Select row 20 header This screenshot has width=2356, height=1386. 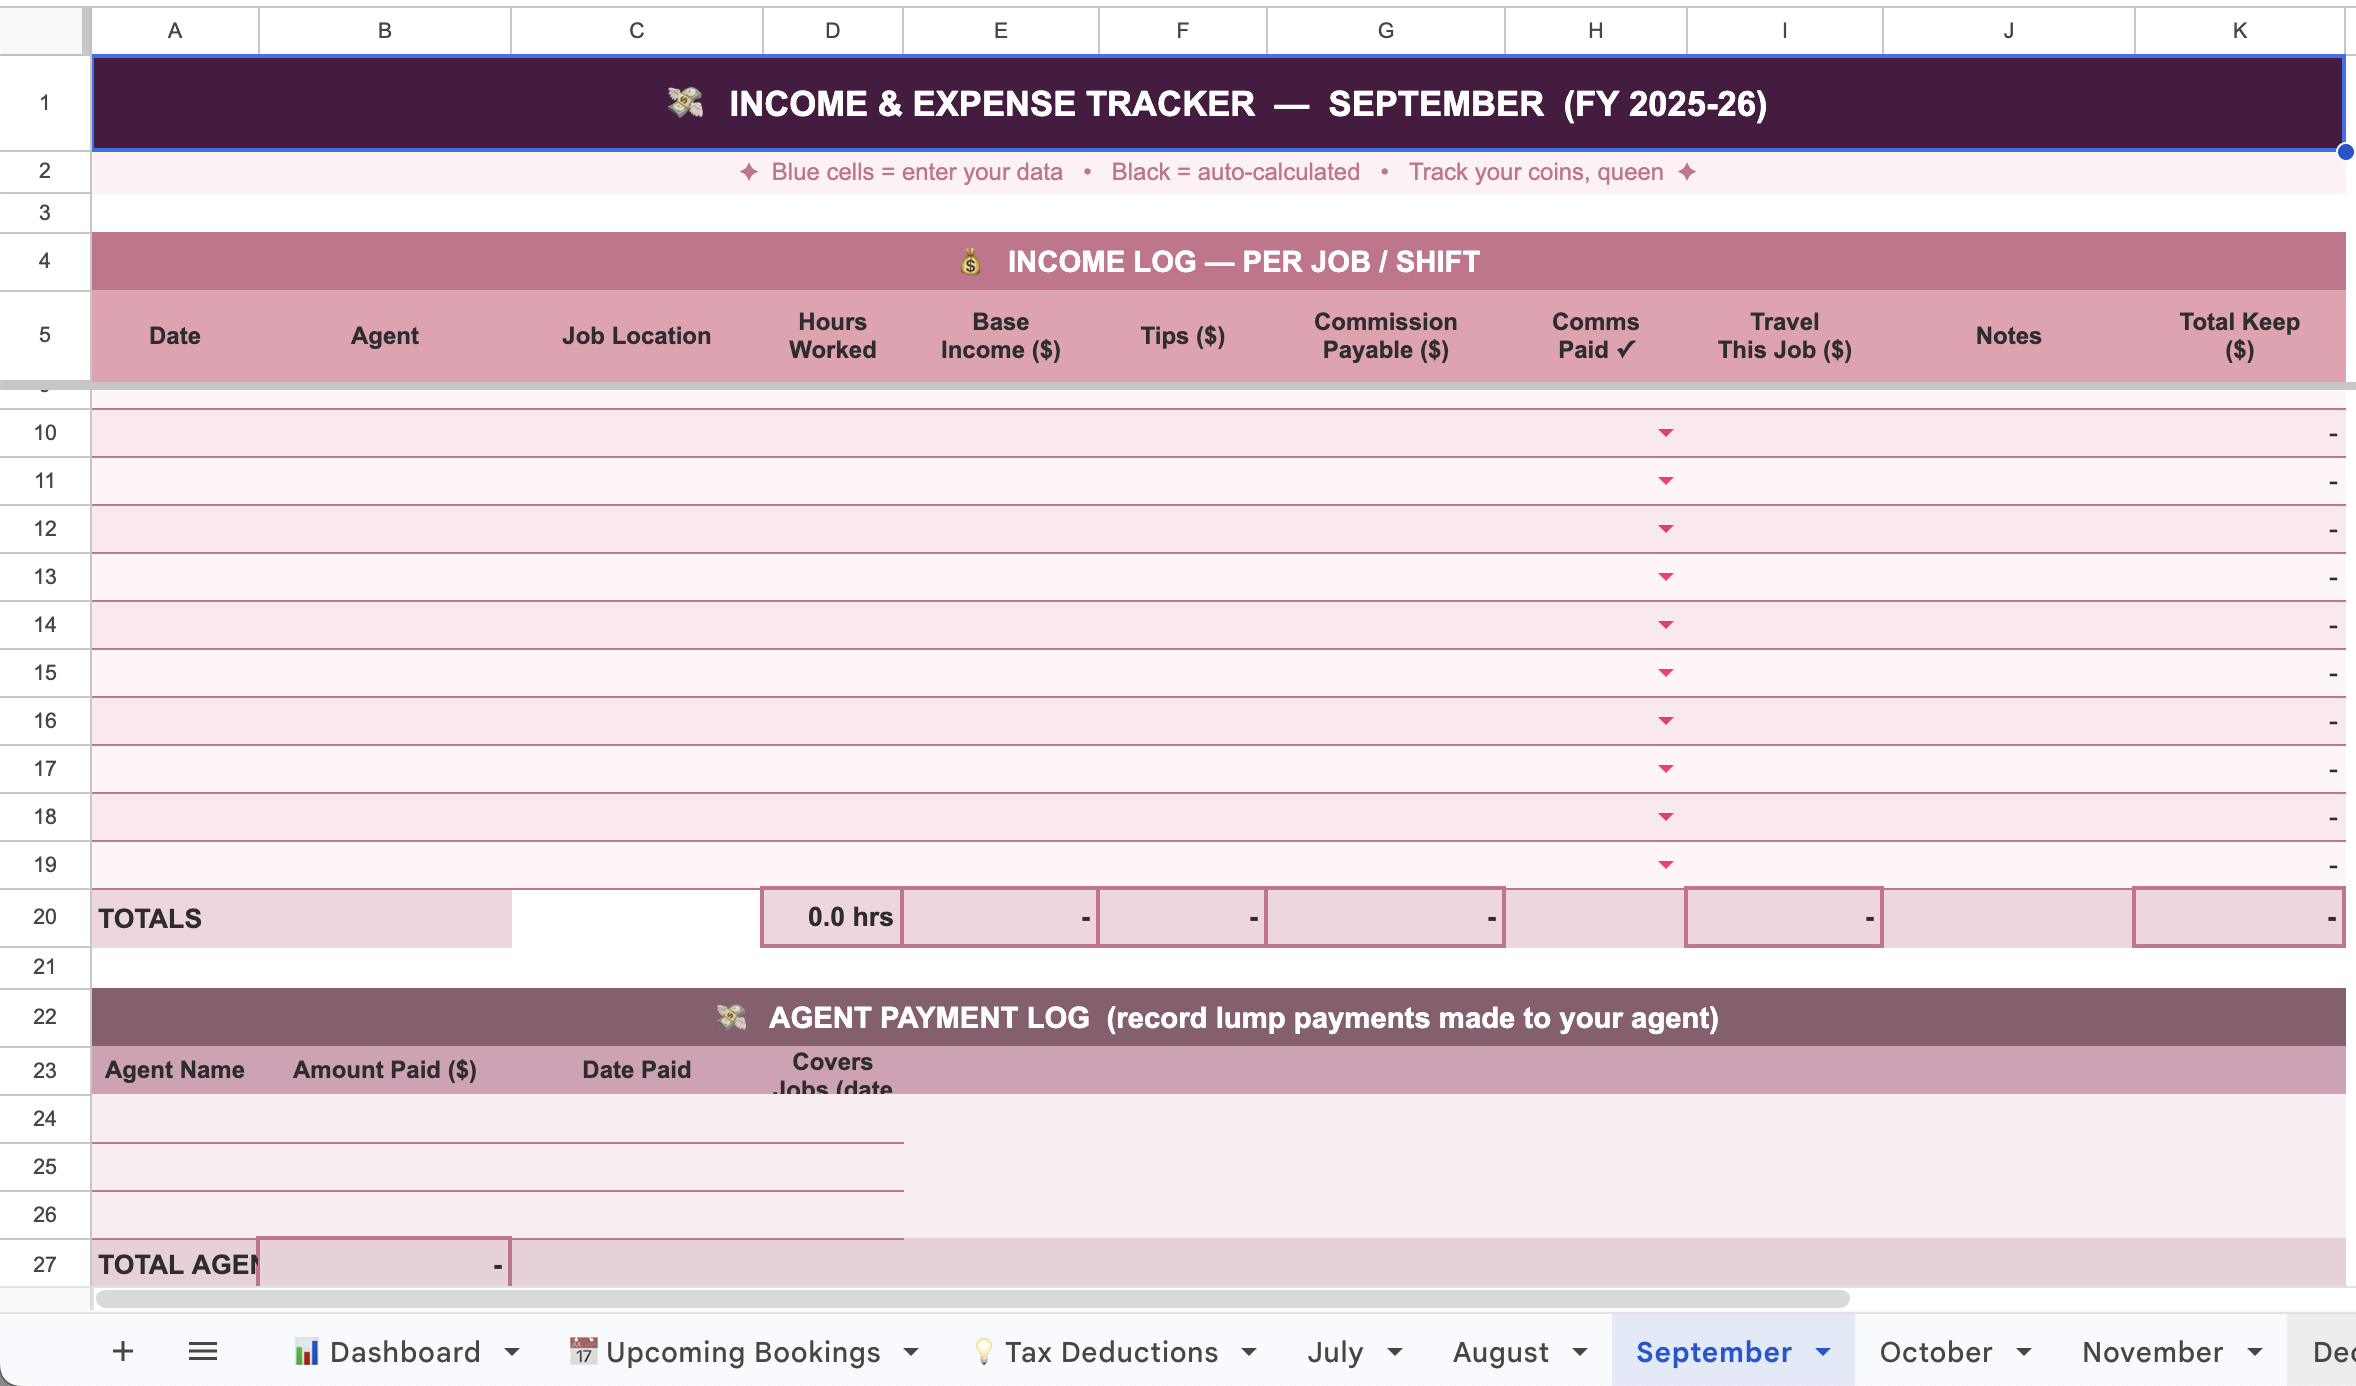click(45, 917)
